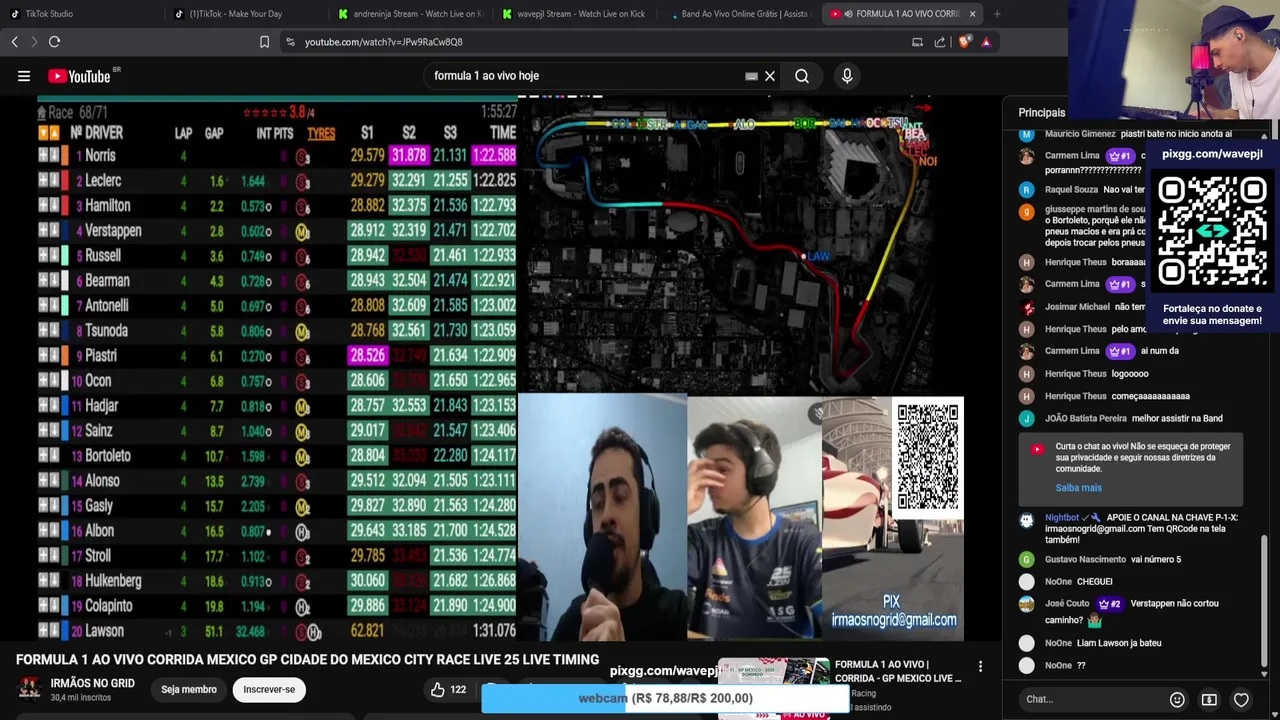Viewport: 1280px width, 720px height.
Task: Switch to the wavepjl Stream Kick tab
Action: tap(575, 14)
